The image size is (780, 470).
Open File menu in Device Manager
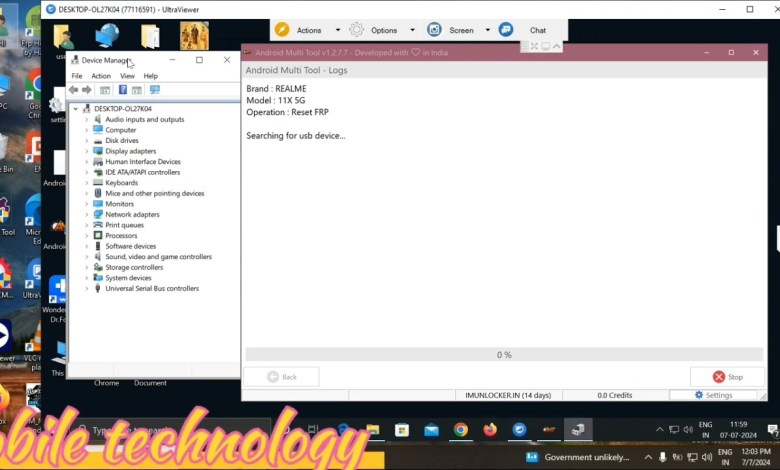(x=77, y=76)
